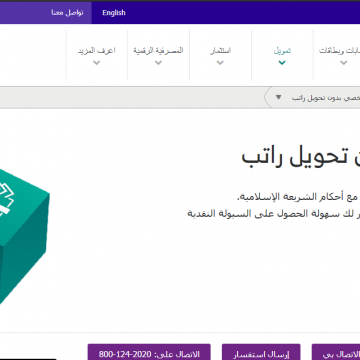The height and width of the screenshot is (360, 360).
Task: Expand chevron under تمويل
Action: (282, 62)
